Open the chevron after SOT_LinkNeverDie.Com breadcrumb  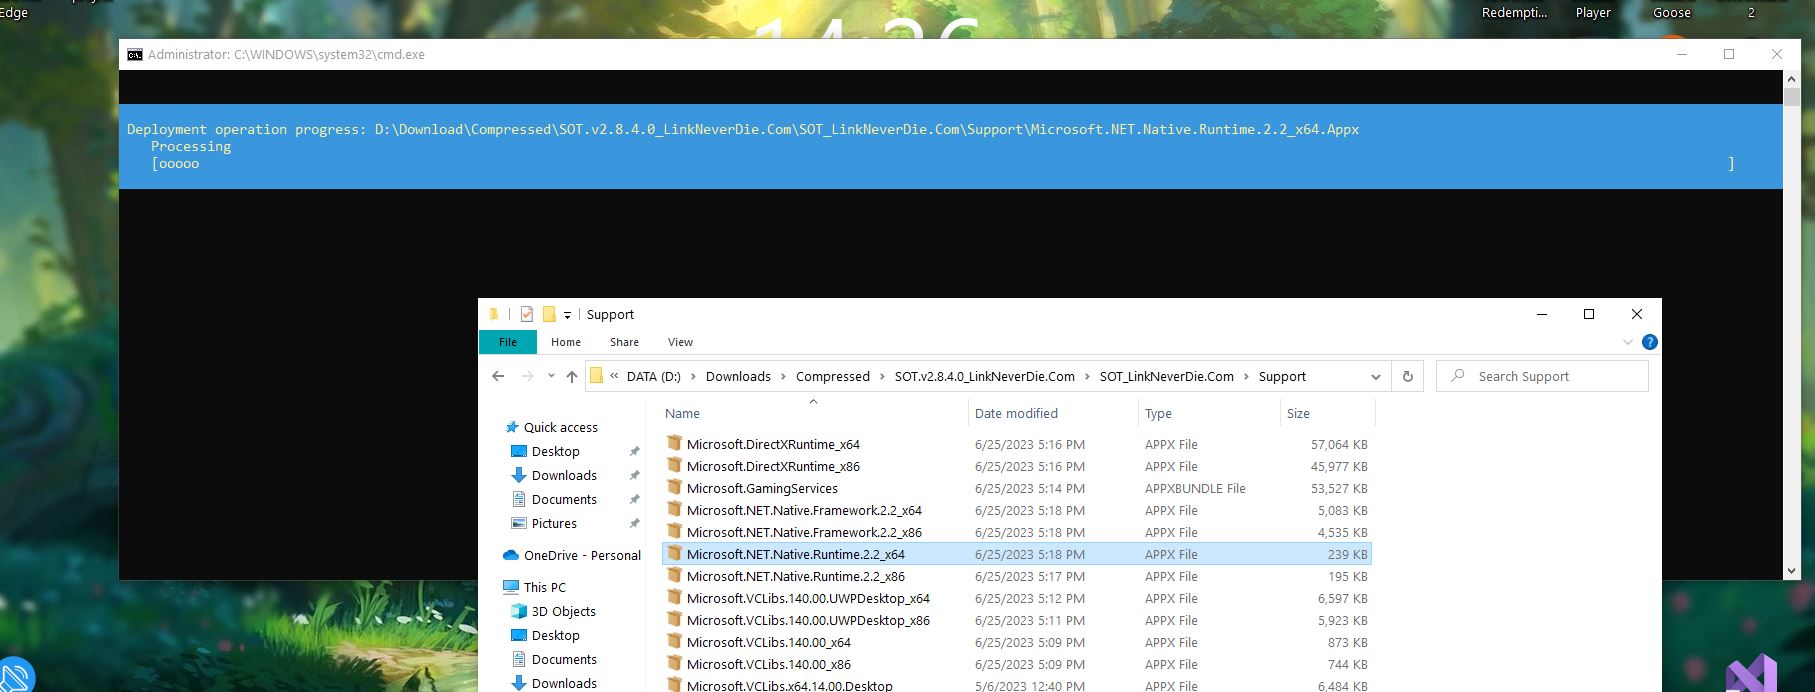point(1247,377)
